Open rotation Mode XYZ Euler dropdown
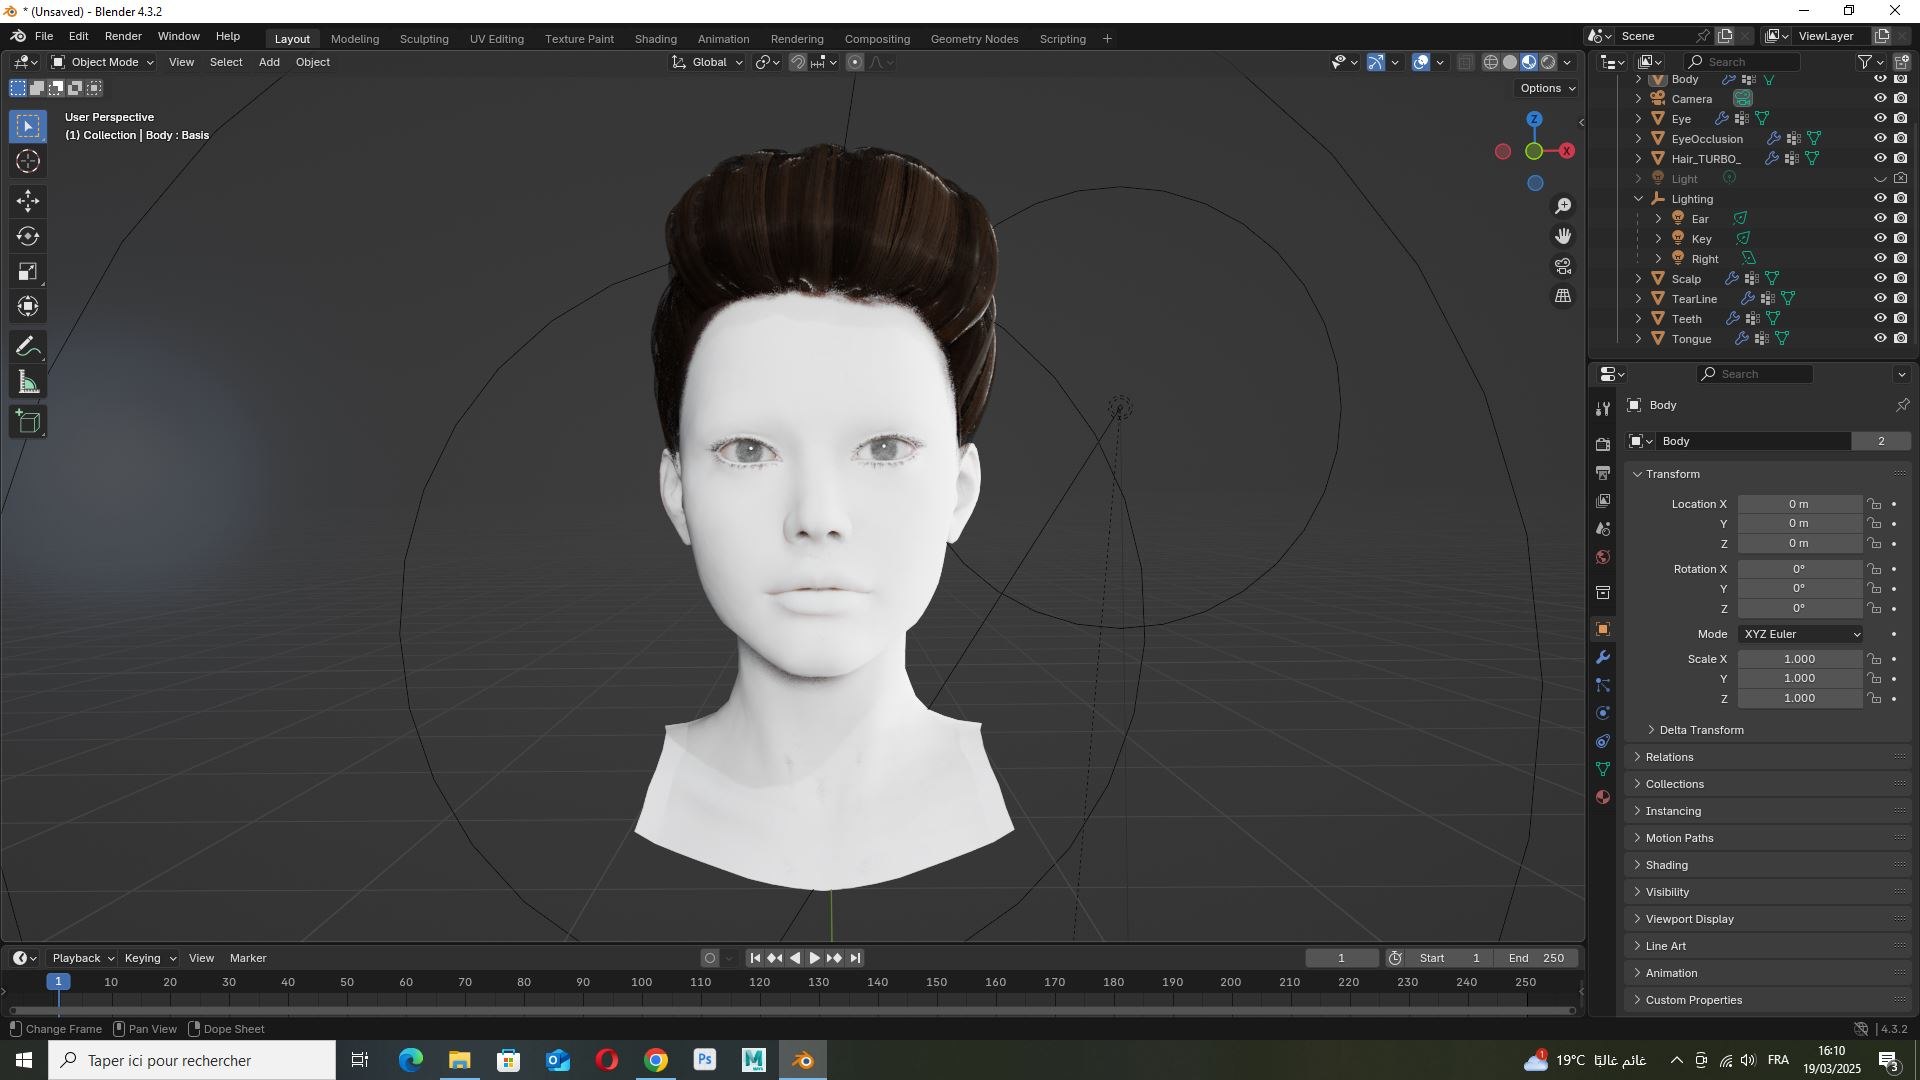The width and height of the screenshot is (1920, 1080). coord(1801,634)
